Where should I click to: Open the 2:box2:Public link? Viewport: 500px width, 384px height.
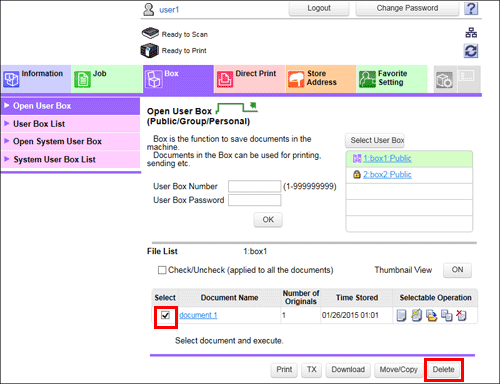pos(387,175)
